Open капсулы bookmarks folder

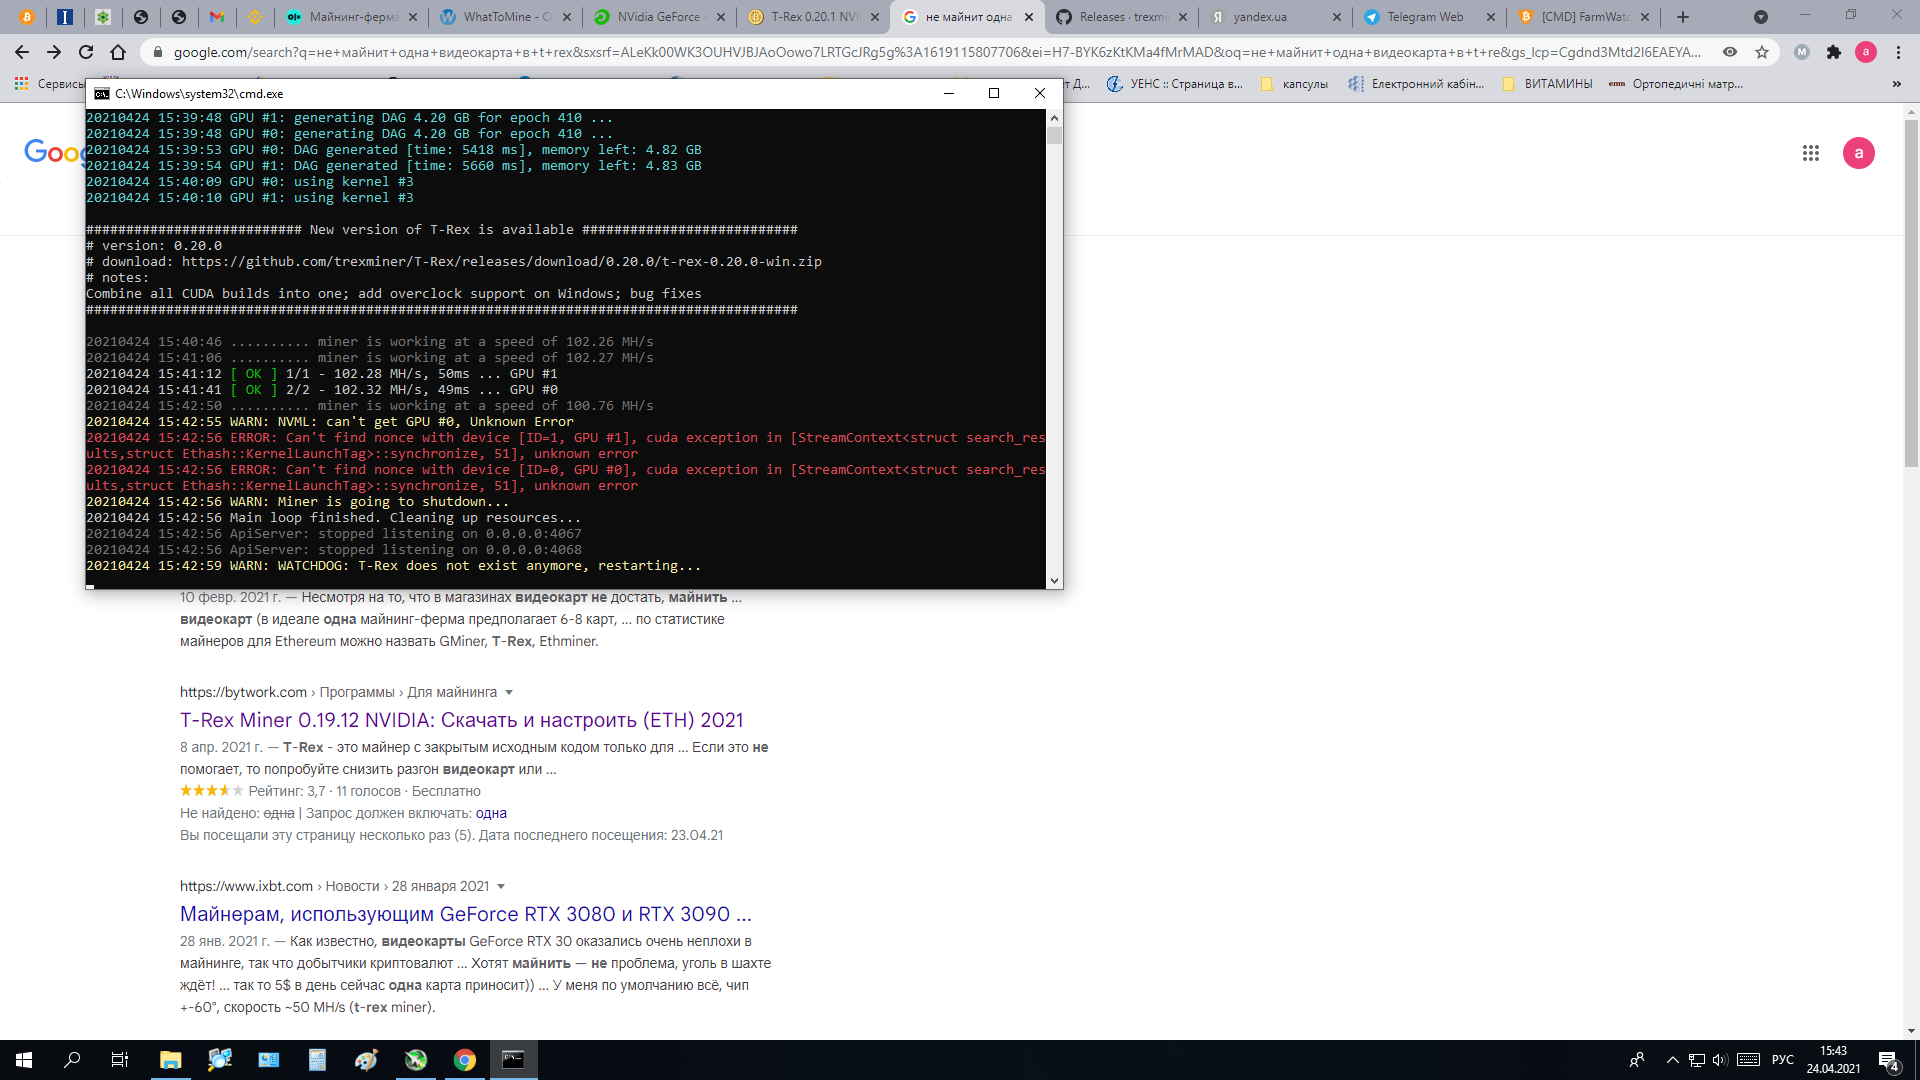pyautogui.click(x=1295, y=84)
